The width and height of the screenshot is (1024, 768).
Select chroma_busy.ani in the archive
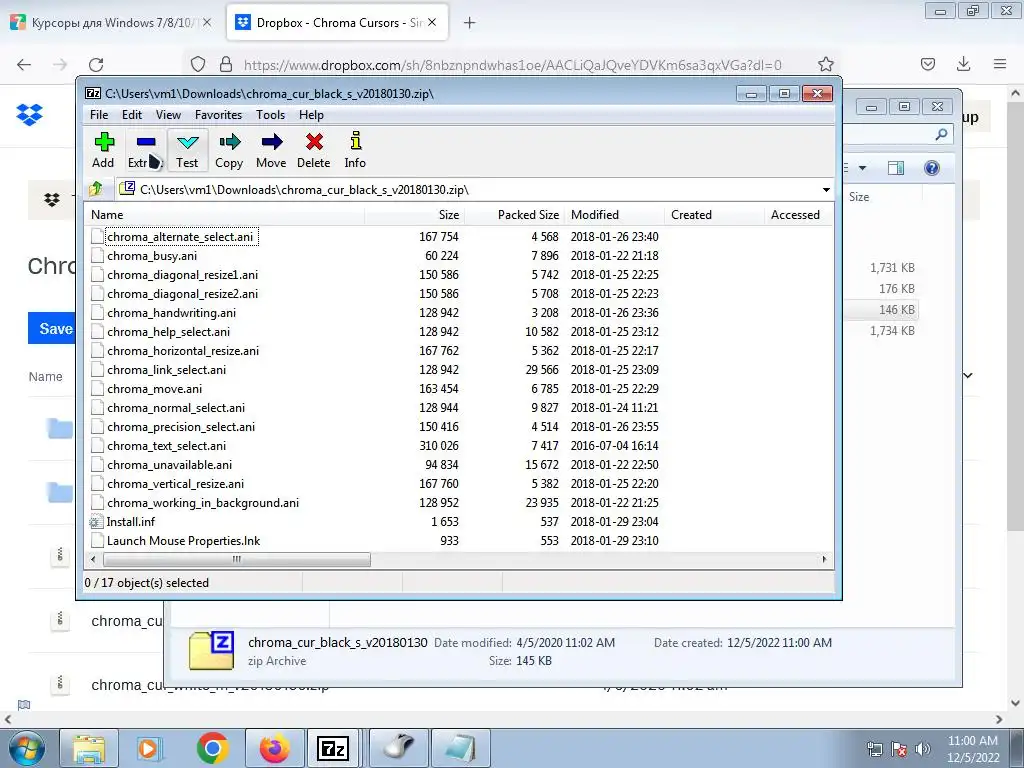tap(152, 256)
